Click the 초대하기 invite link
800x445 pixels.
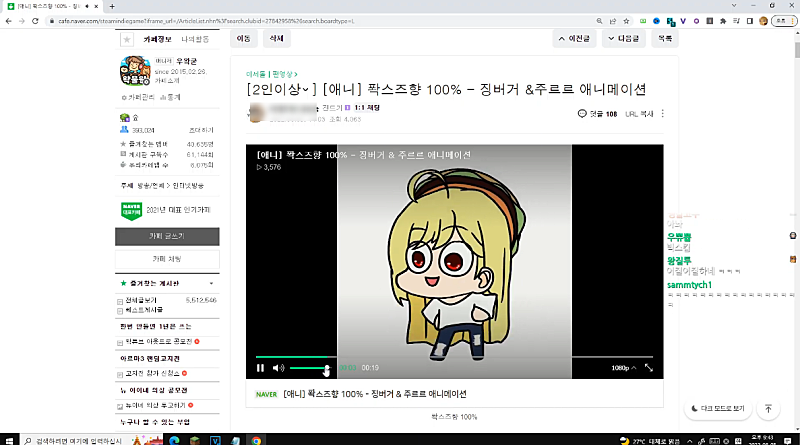coord(202,130)
